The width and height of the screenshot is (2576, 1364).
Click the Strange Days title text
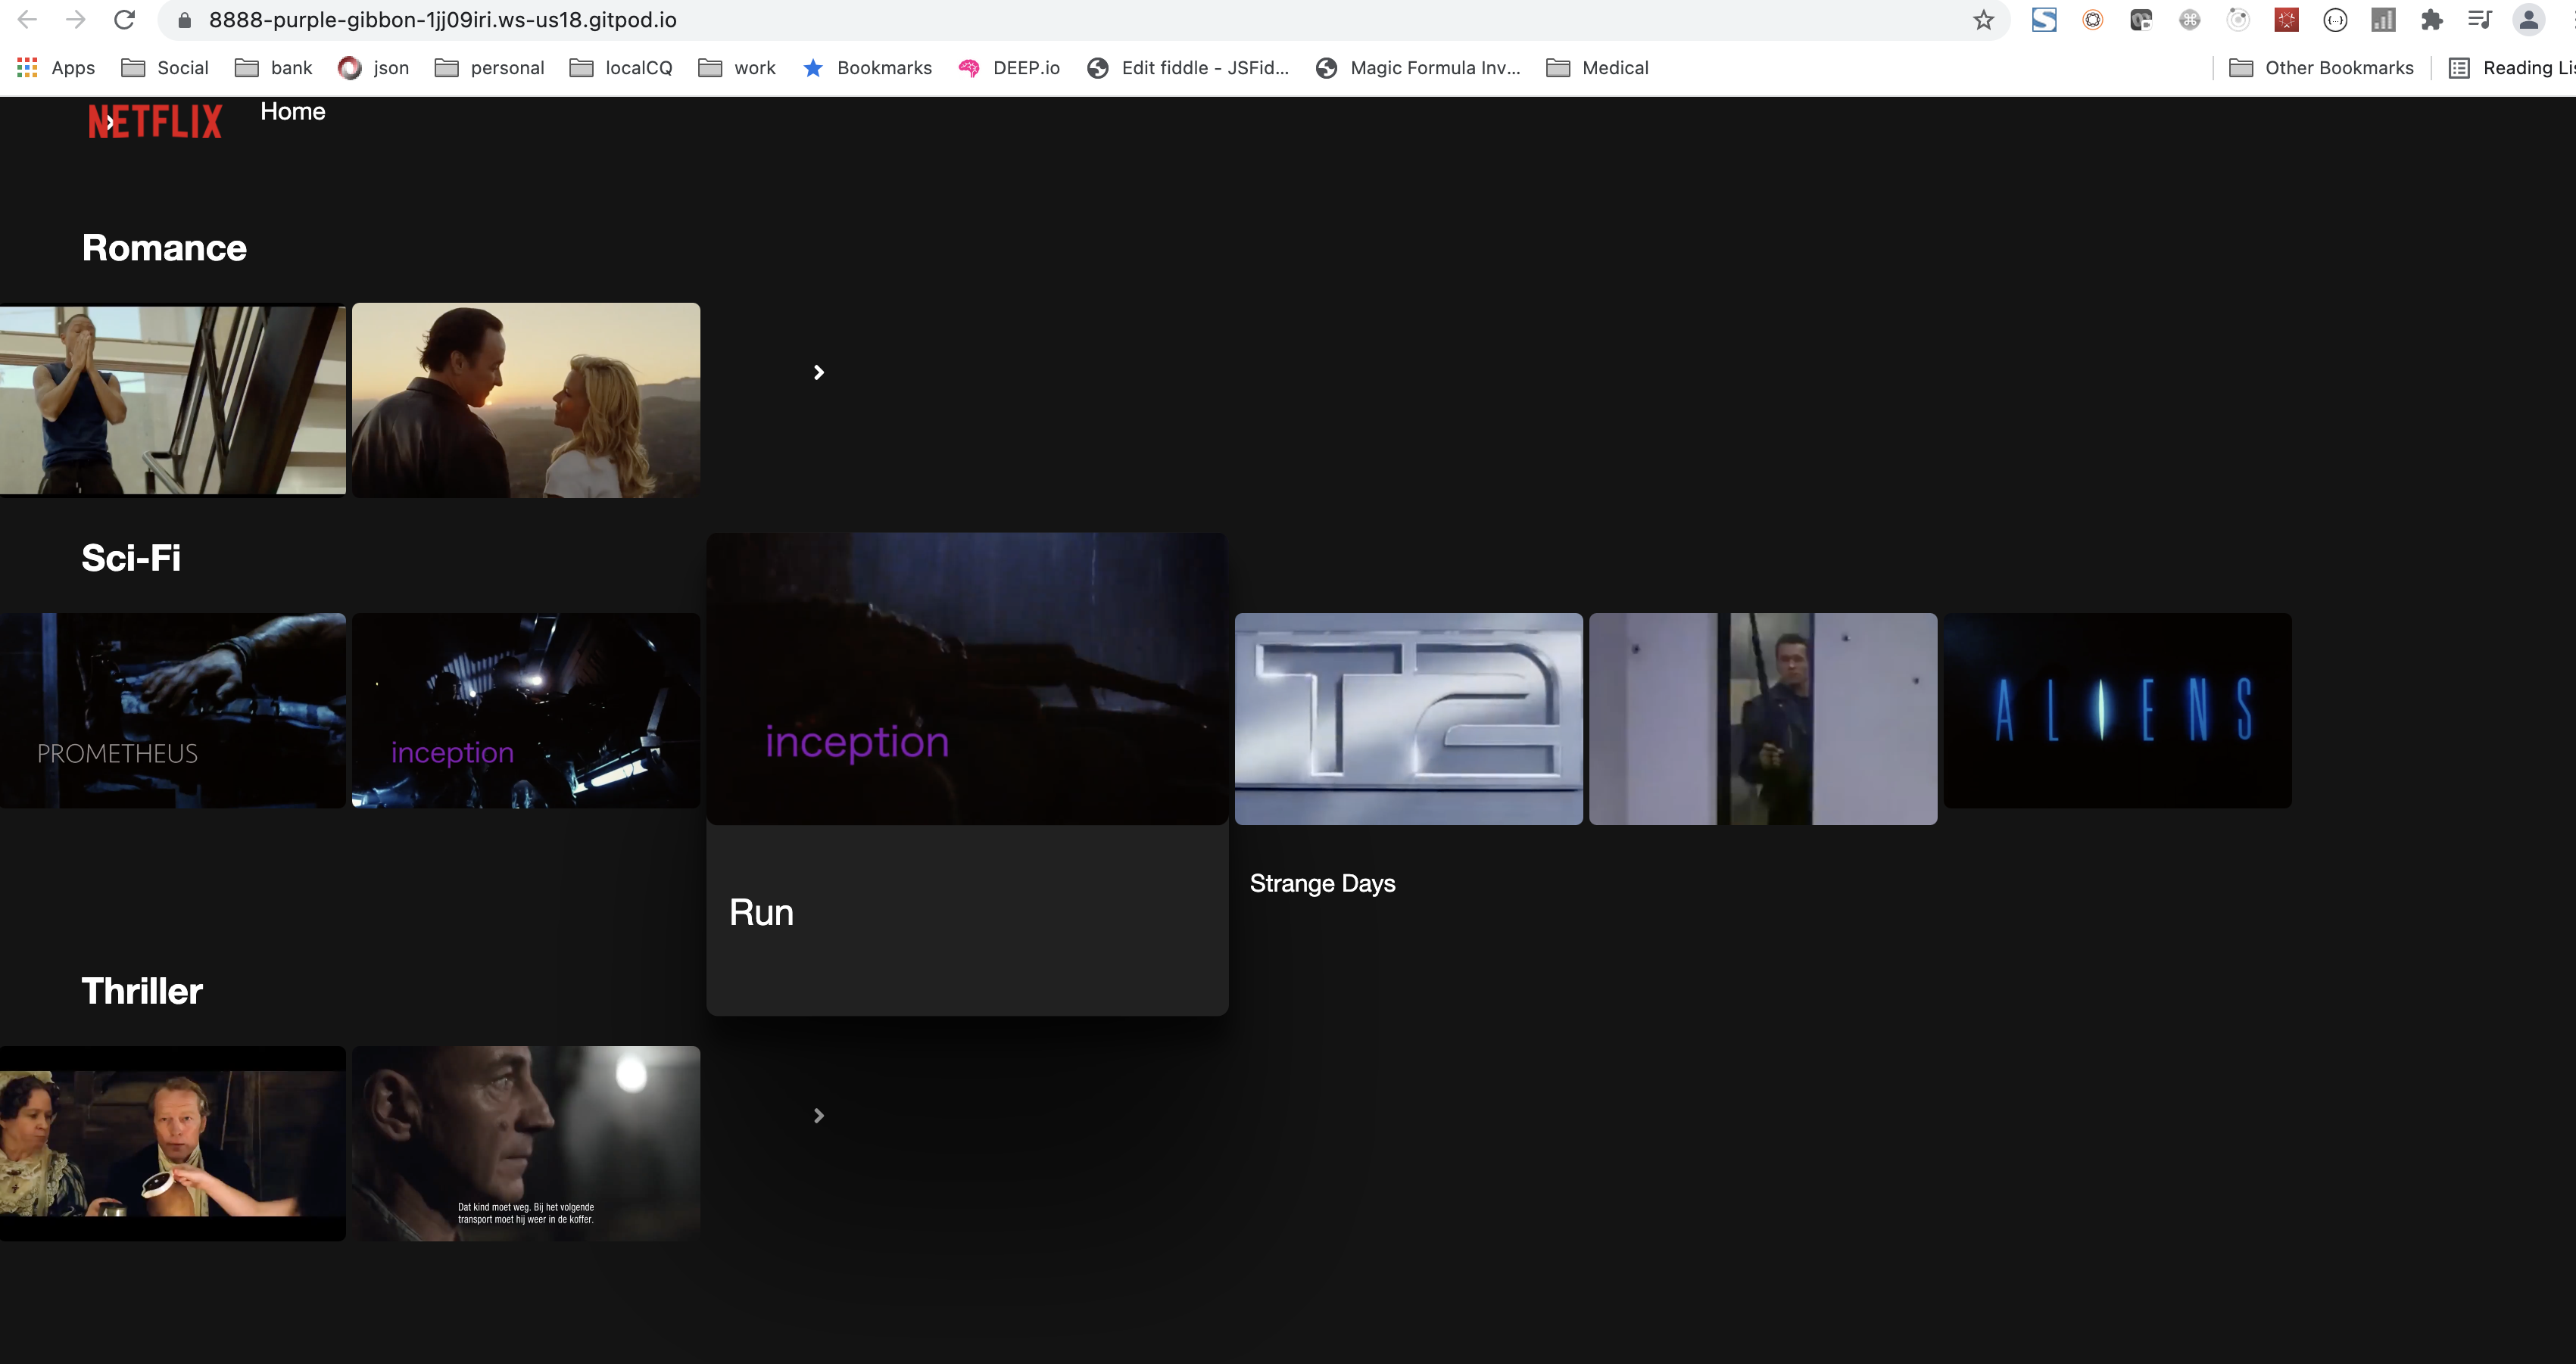coord(1322,883)
